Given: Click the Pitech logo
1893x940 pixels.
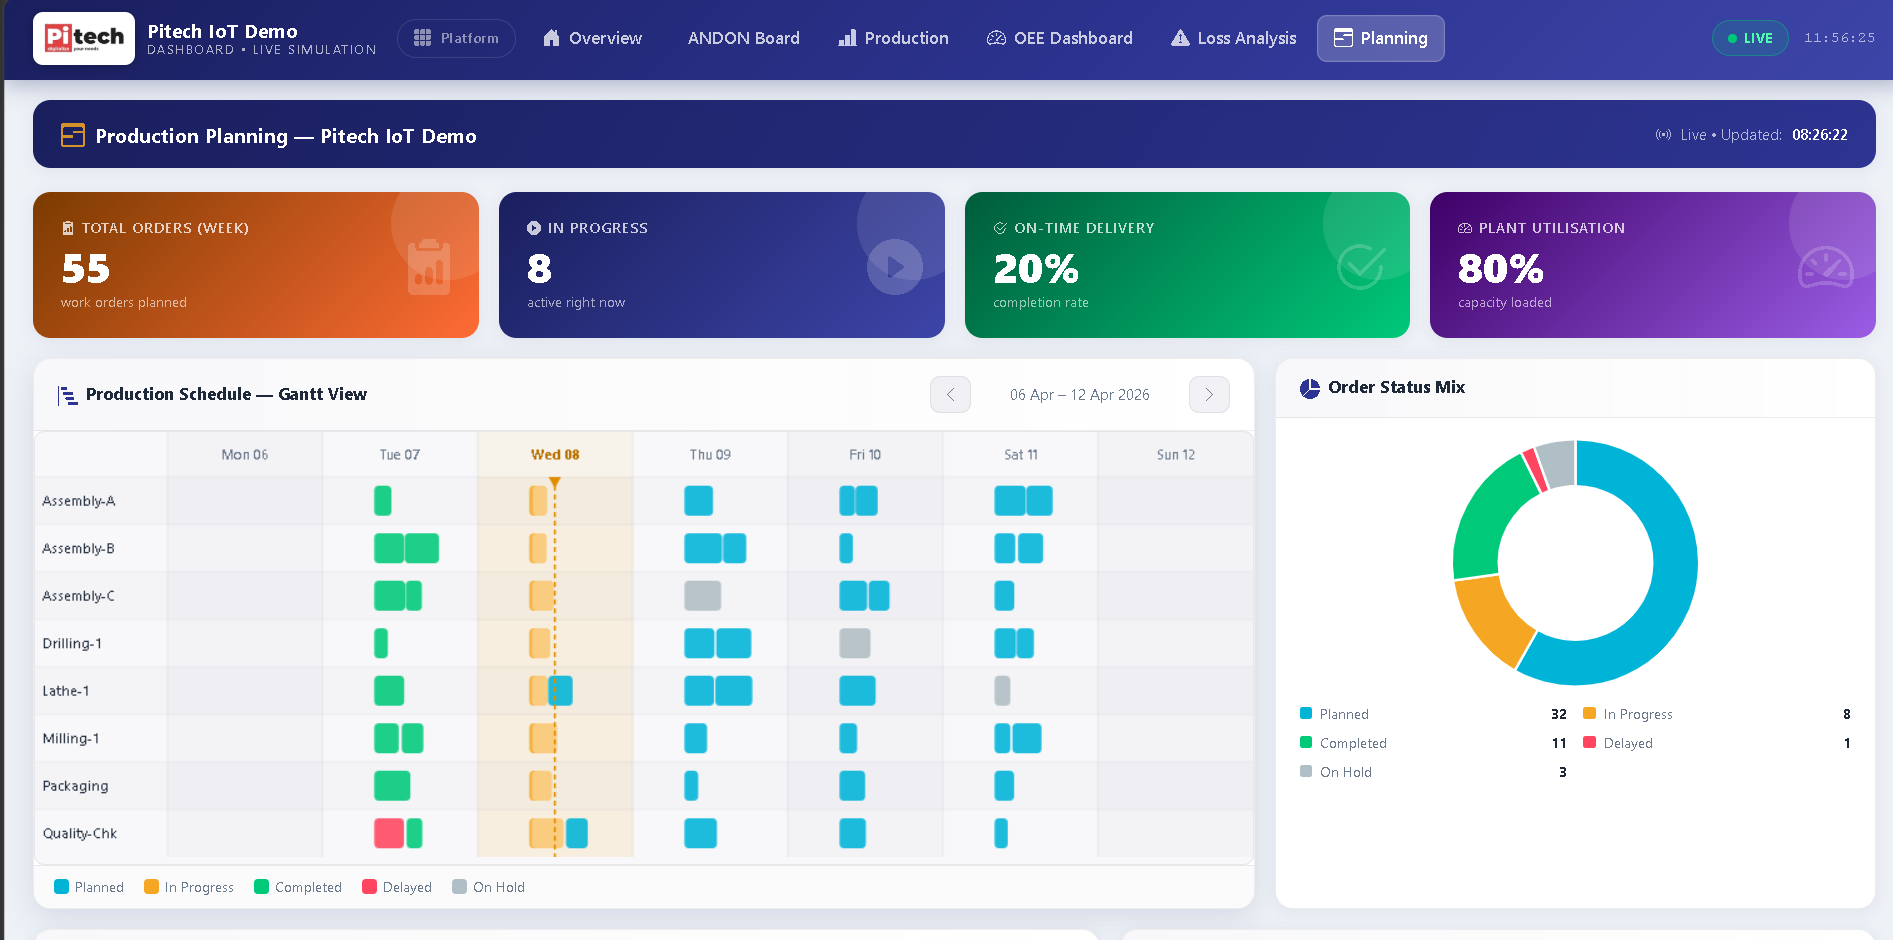Looking at the screenshot, I should point(84,38).
